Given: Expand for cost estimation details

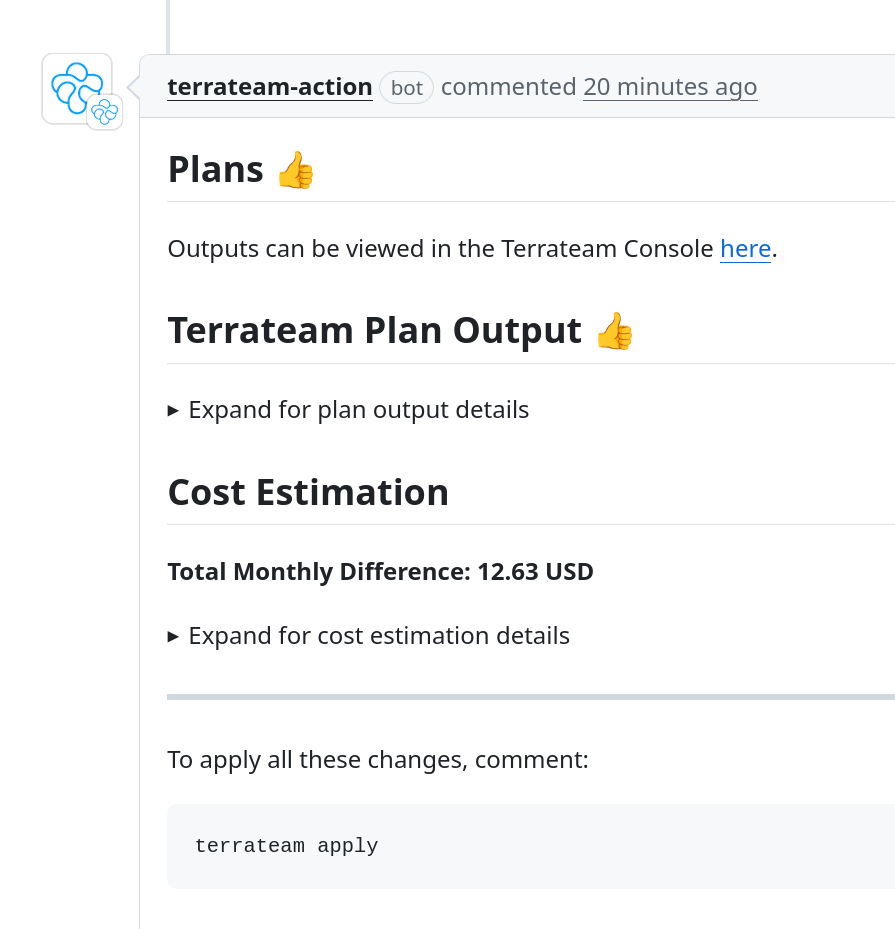Looking at the screenshot, I should [x=379, y=636].
